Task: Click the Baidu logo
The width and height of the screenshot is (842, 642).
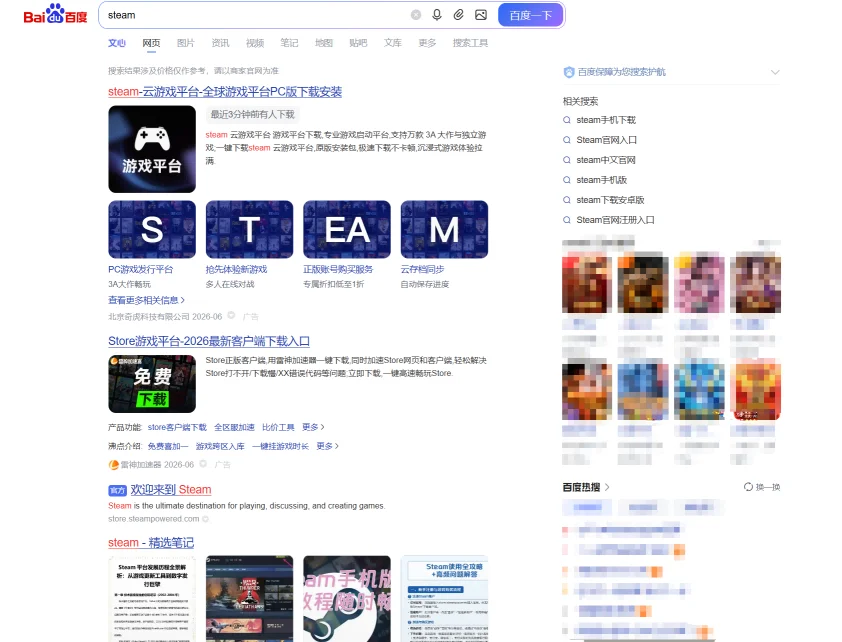Action: click(55, 14)
